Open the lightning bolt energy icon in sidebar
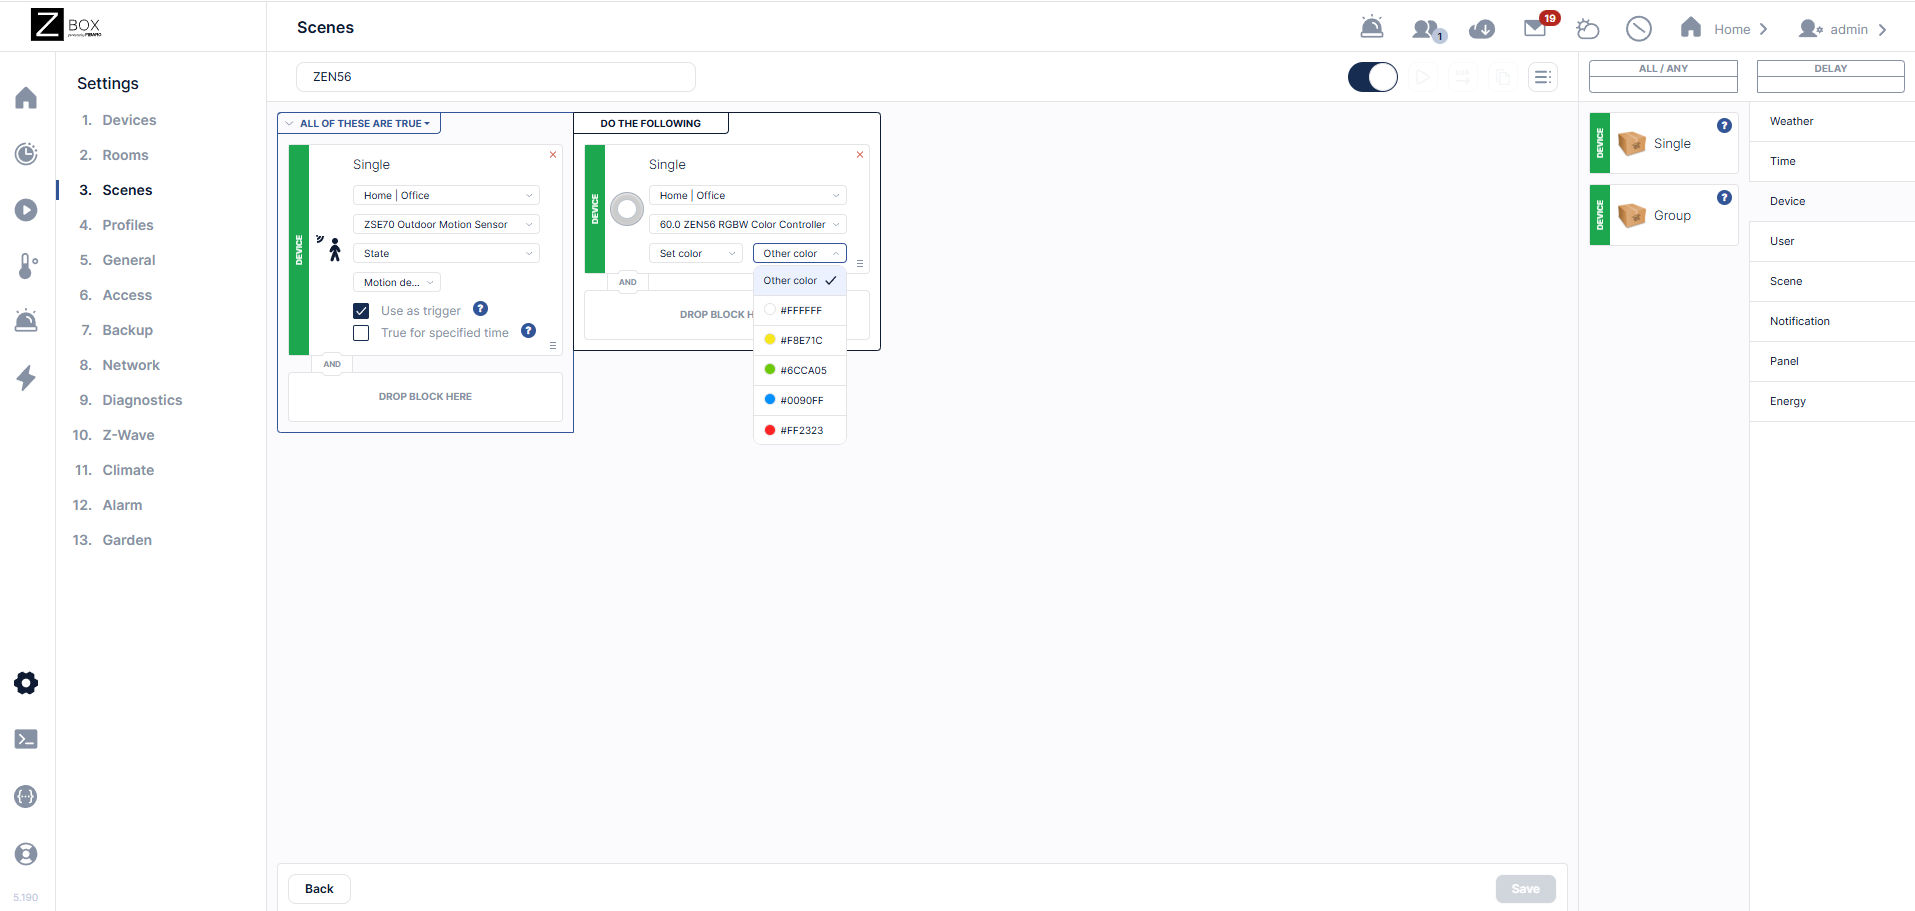This screenshot has height=911, width=1915. [27, 378]
